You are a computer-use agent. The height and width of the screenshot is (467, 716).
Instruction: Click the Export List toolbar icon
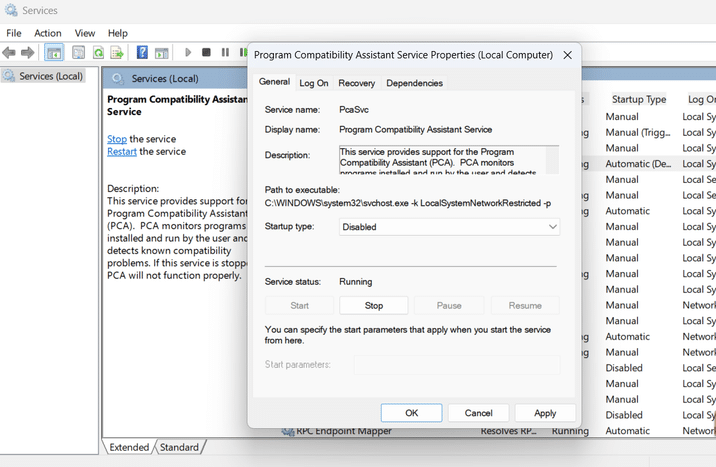(117, 53)
